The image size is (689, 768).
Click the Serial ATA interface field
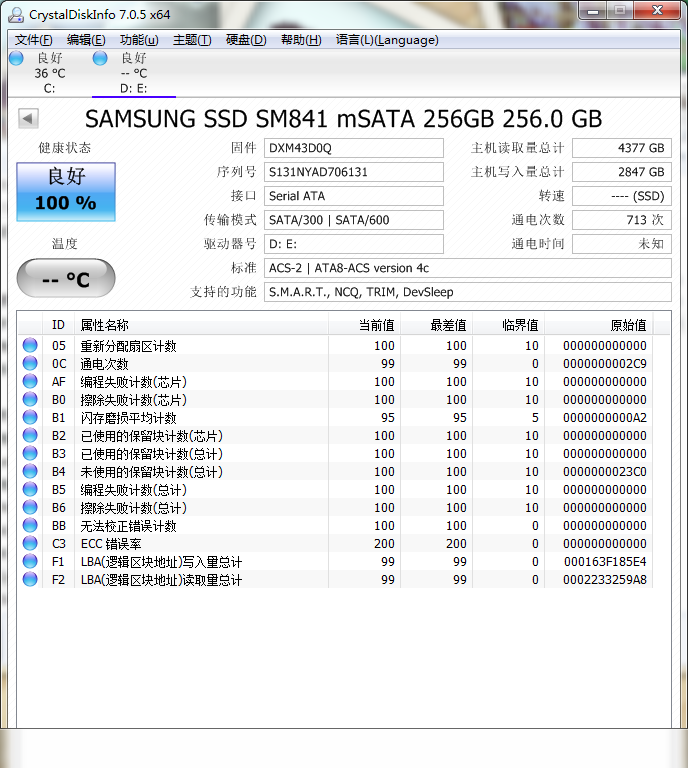coord(354,196)
